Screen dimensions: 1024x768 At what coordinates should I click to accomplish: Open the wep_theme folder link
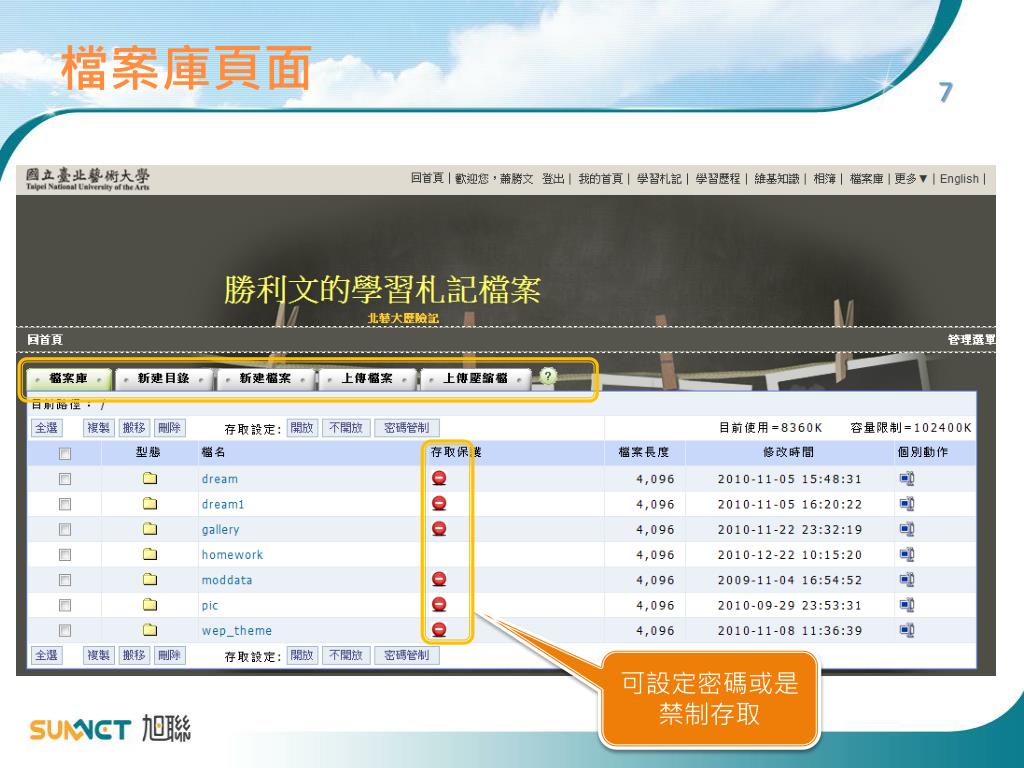click(x=236, y=631)
